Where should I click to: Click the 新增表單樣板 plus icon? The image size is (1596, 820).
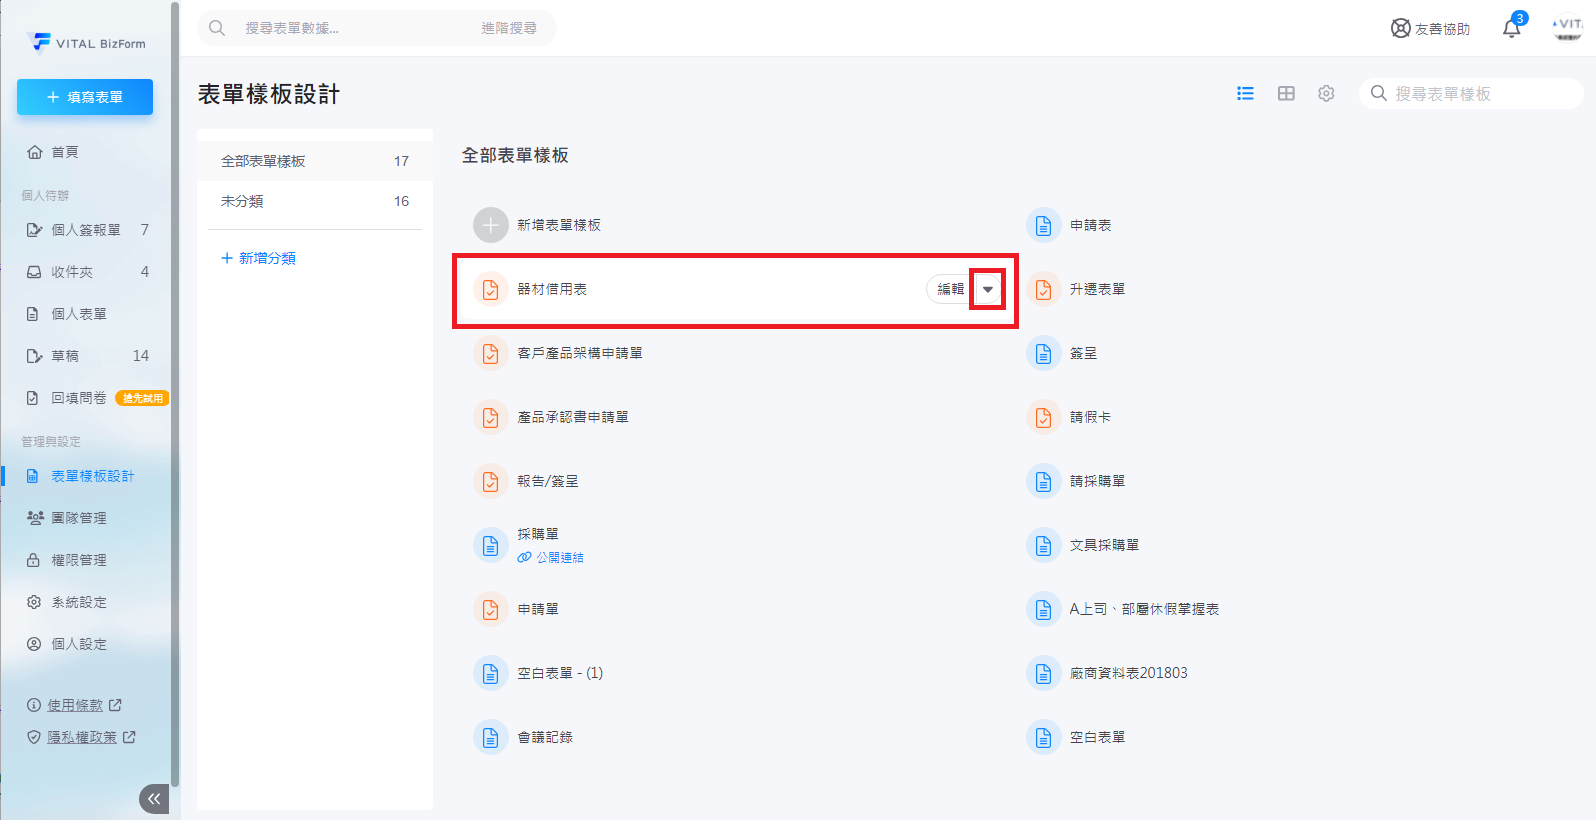tap(490, 225)
